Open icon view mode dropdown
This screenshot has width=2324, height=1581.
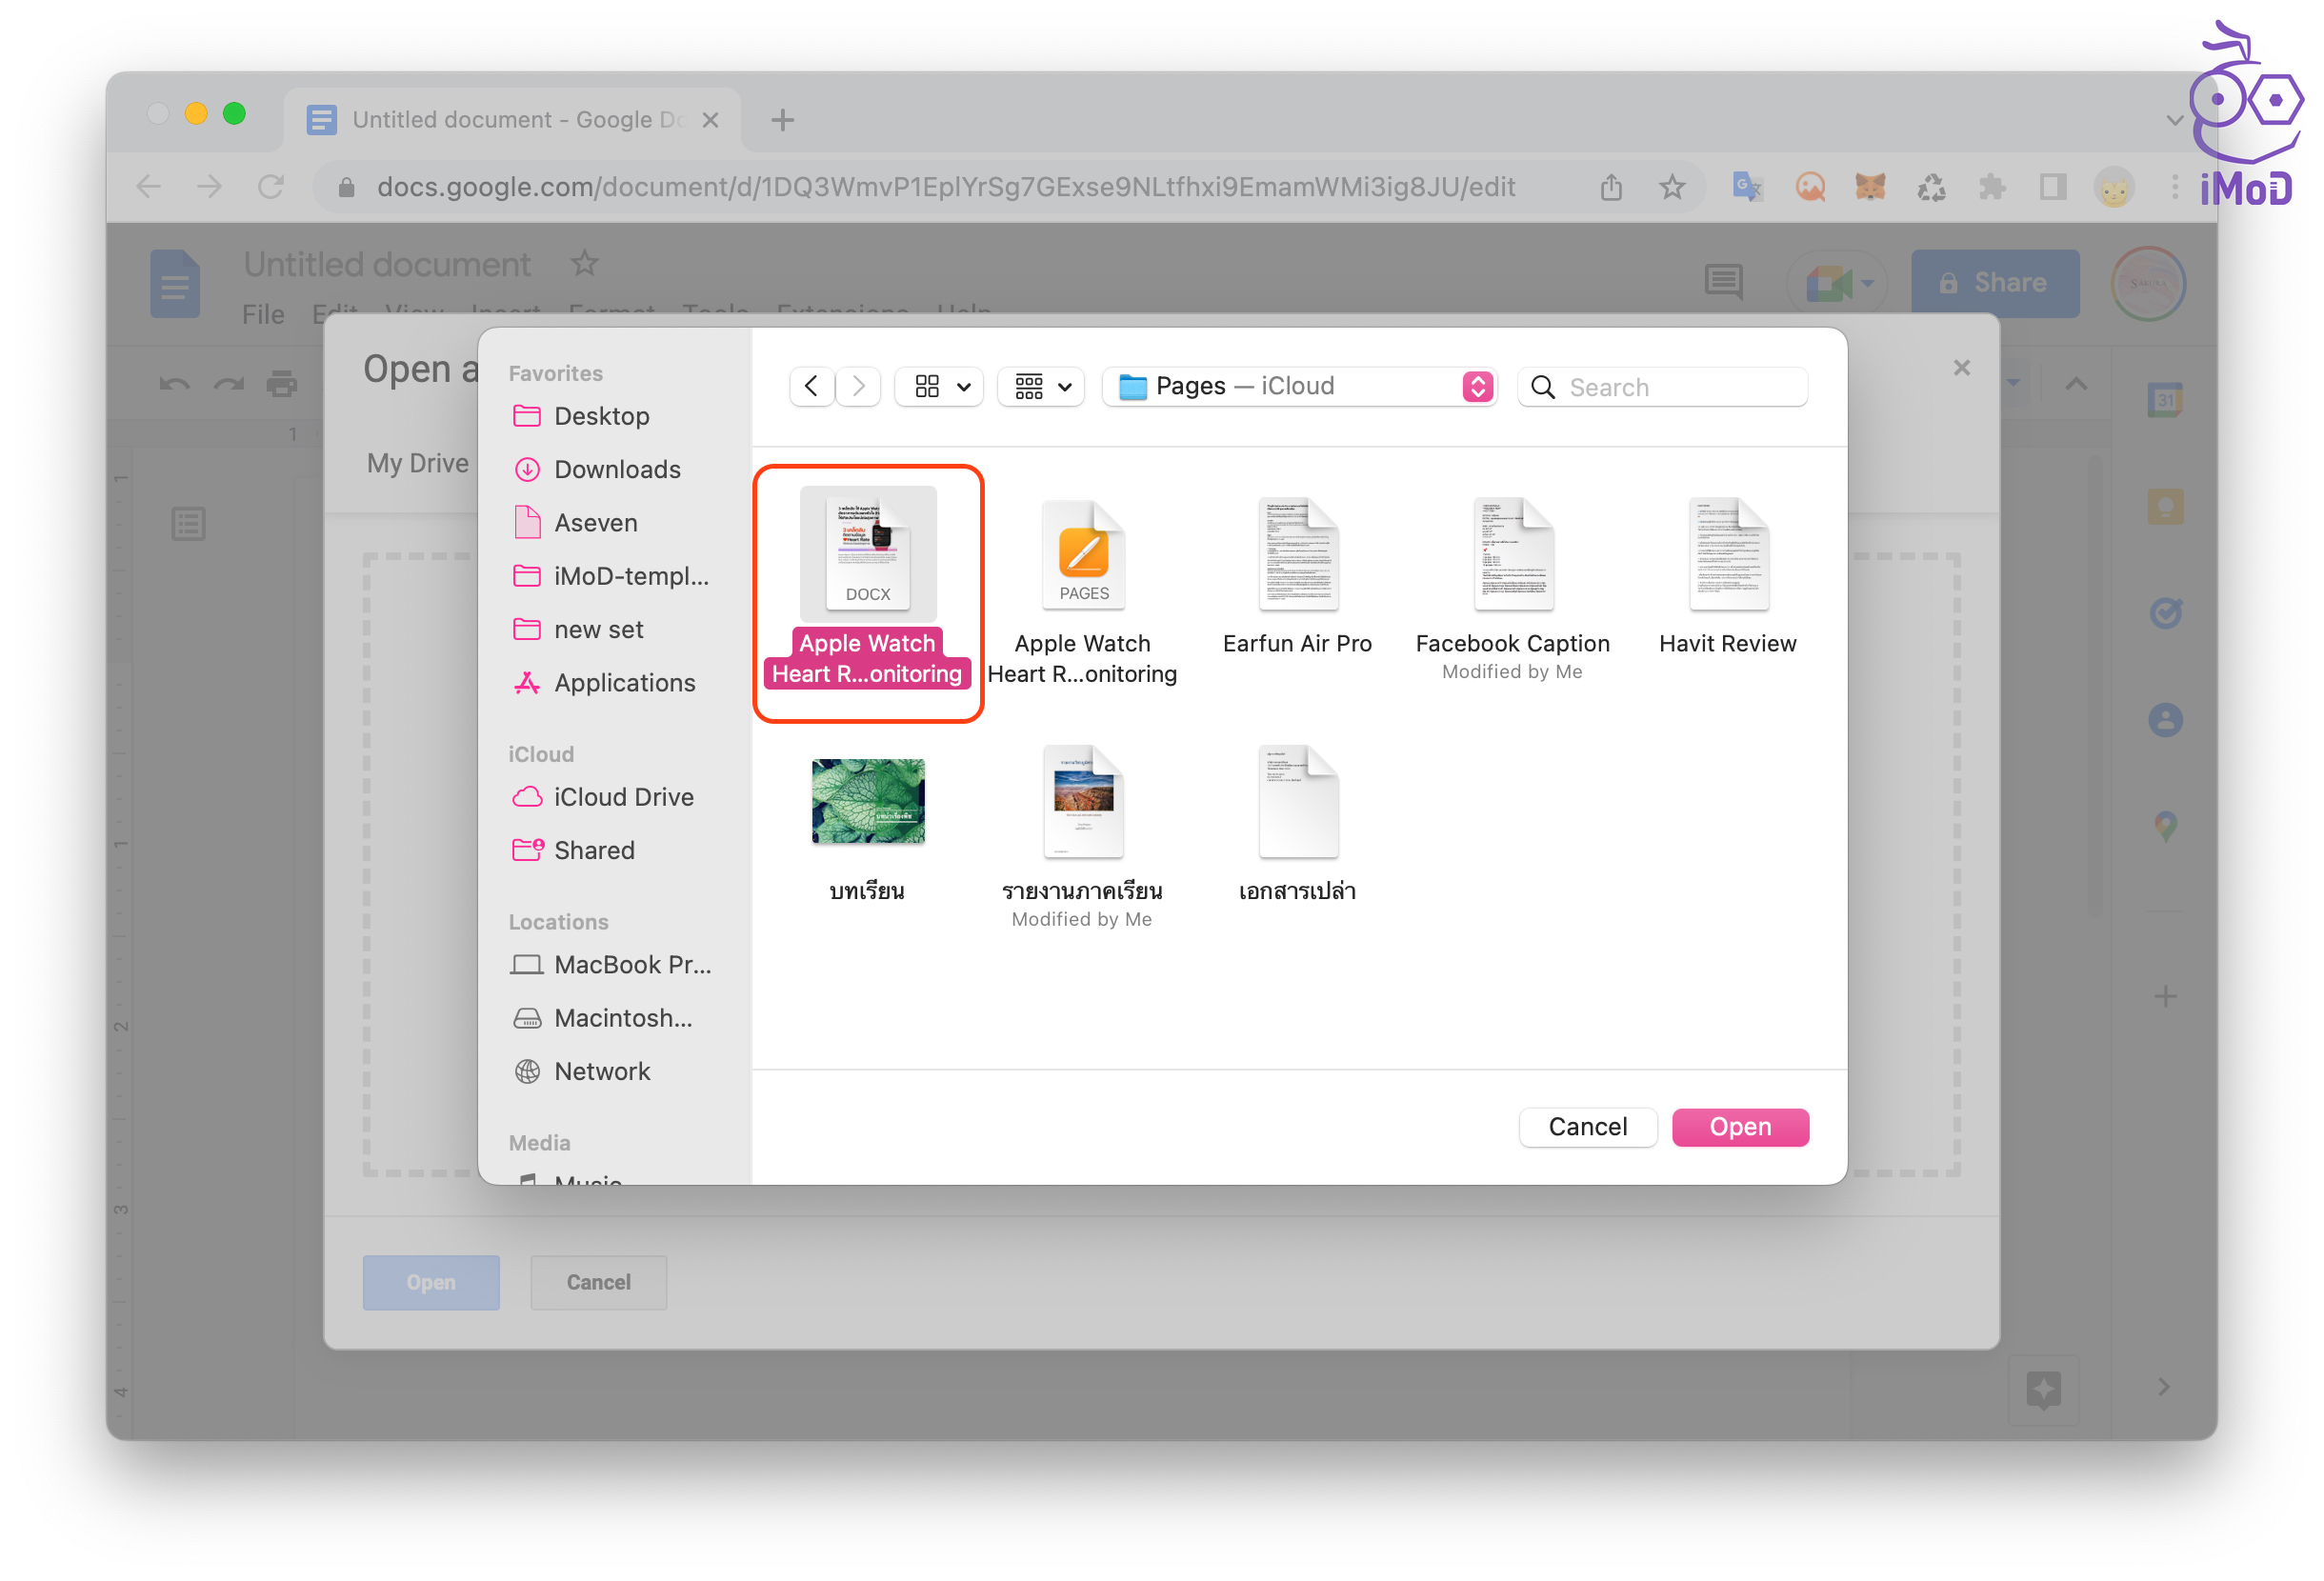coord(939,386)
